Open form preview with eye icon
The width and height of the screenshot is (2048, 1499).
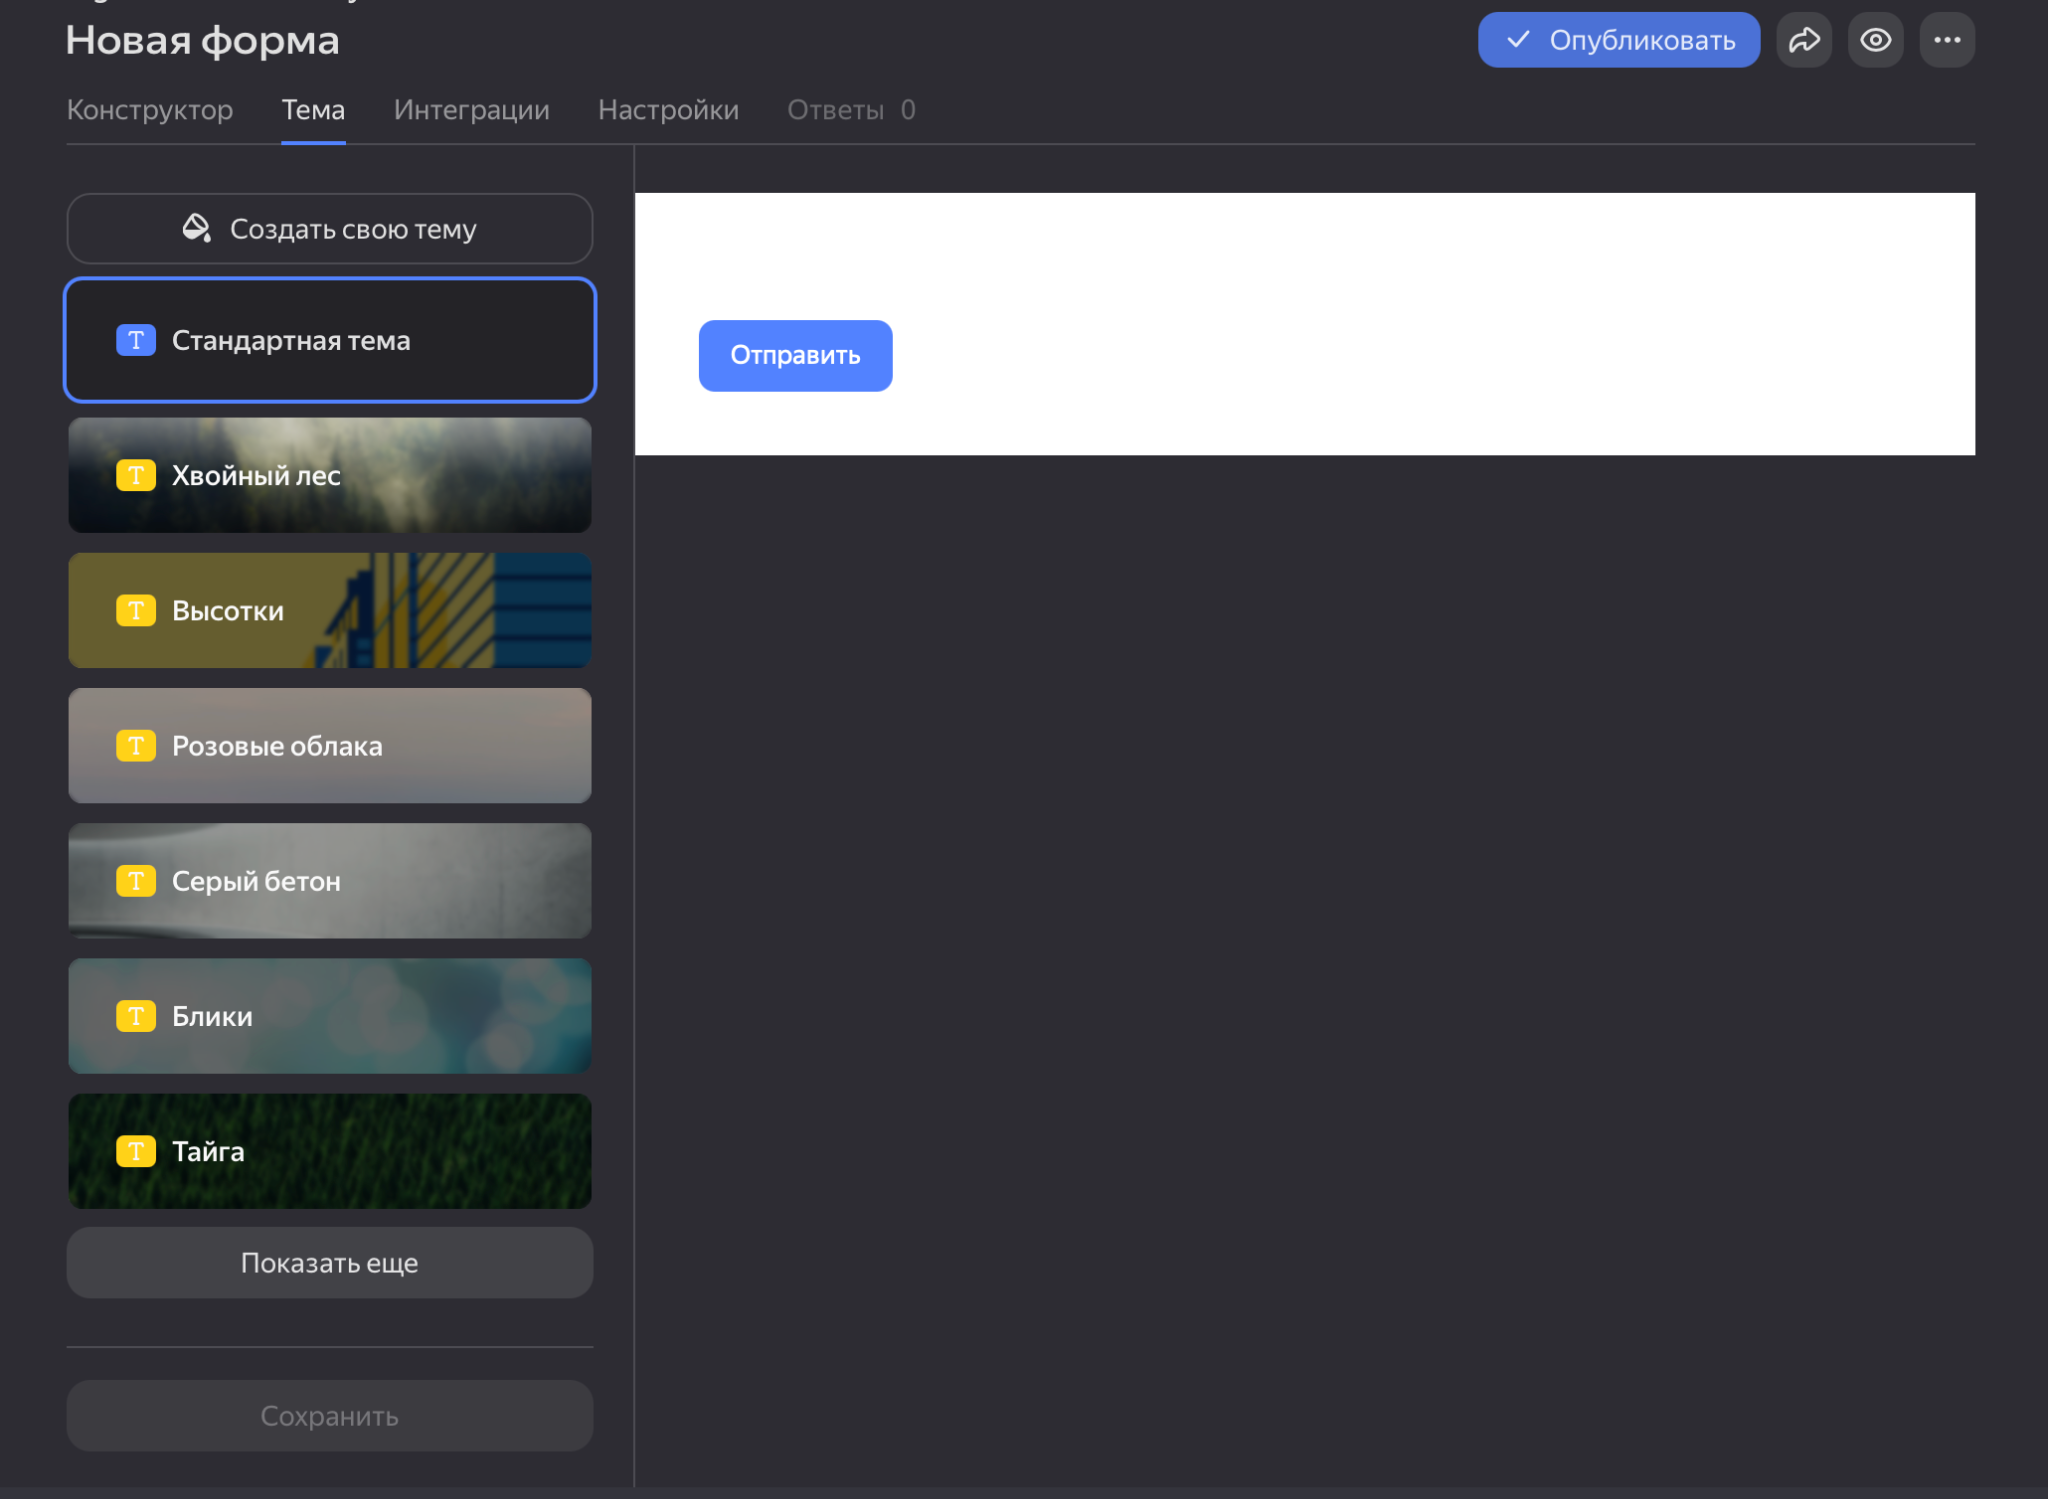[1875, 40]
